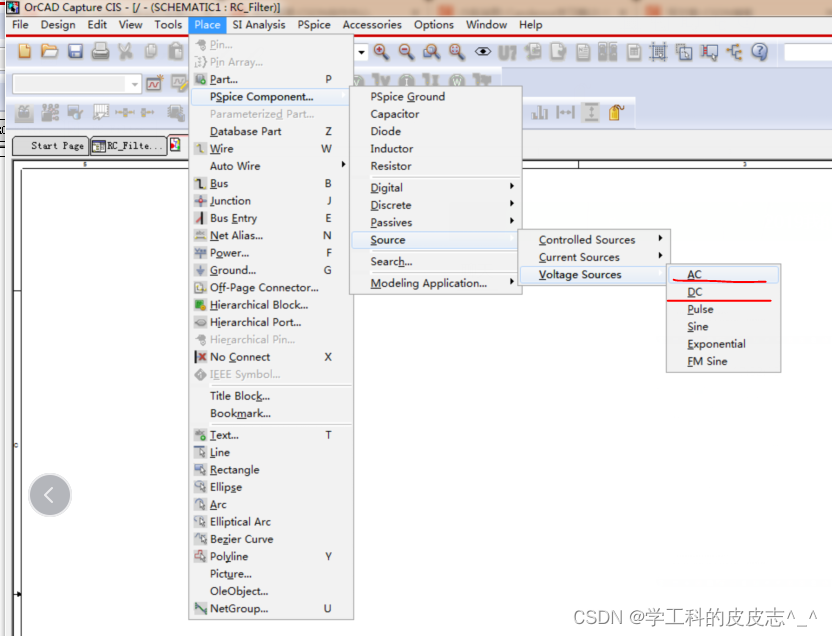Select Capacitor in PSpice submenu
Image resolution: width=832 pixels, height=636 pixels.
coord(435,114)
